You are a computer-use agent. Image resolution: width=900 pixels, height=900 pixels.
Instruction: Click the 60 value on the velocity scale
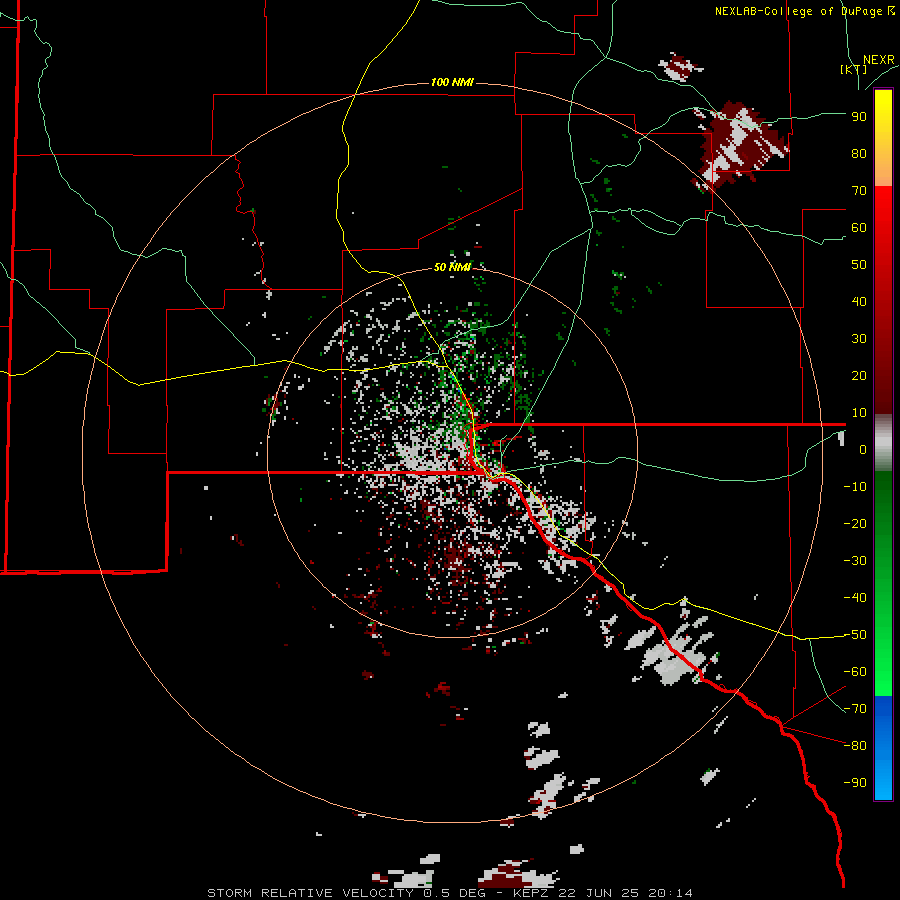[x=859, y=228]
